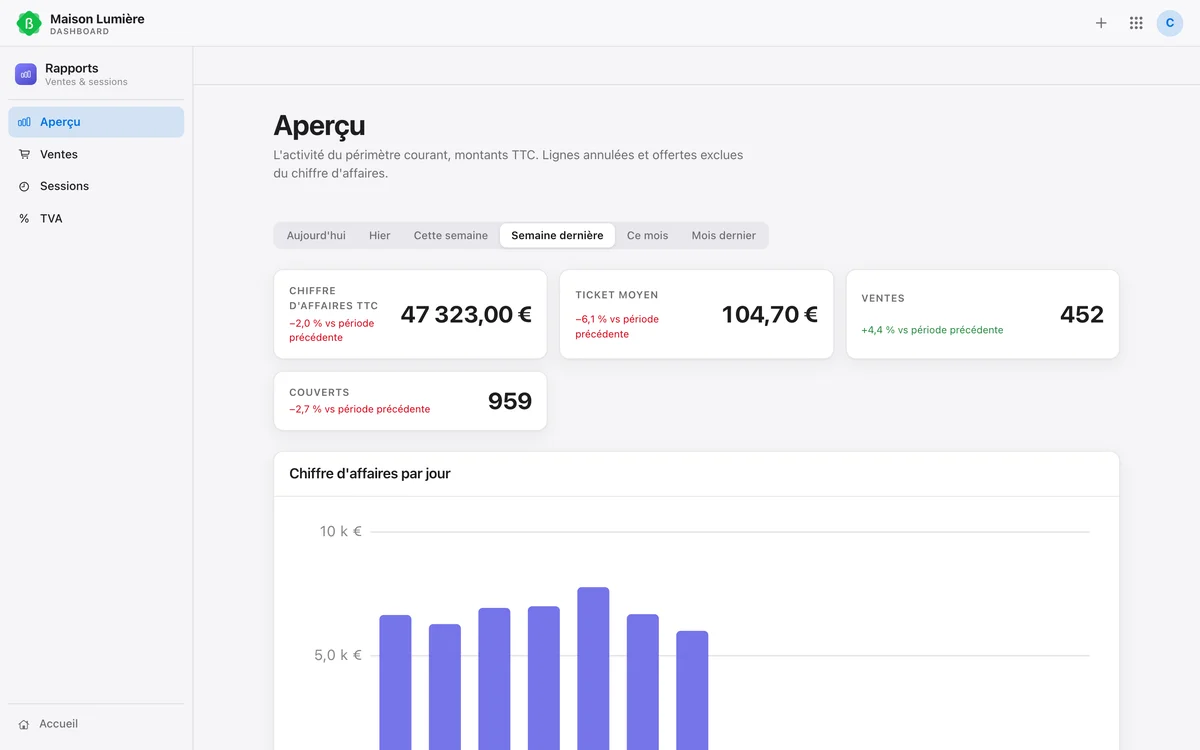The height and width of the screenshot is (750, 1200).
Task: Click the last bar in the chart
Action: tap(692, 690)
